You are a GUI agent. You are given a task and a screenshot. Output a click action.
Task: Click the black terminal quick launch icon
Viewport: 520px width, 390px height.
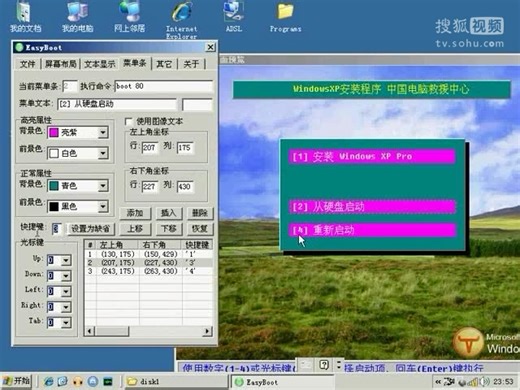click(x=108, y=381)
